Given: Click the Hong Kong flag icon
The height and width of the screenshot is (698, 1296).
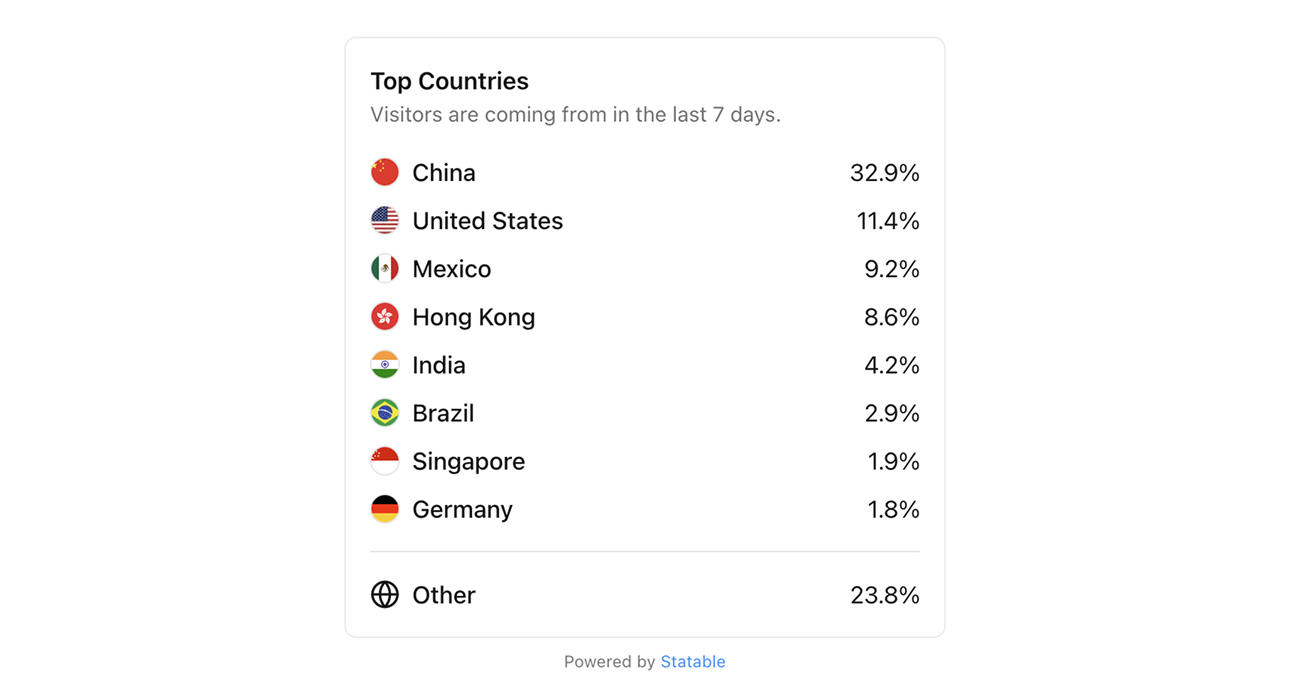Looking at the screenshot, I should pyautogui.click(x=385, y=316).
